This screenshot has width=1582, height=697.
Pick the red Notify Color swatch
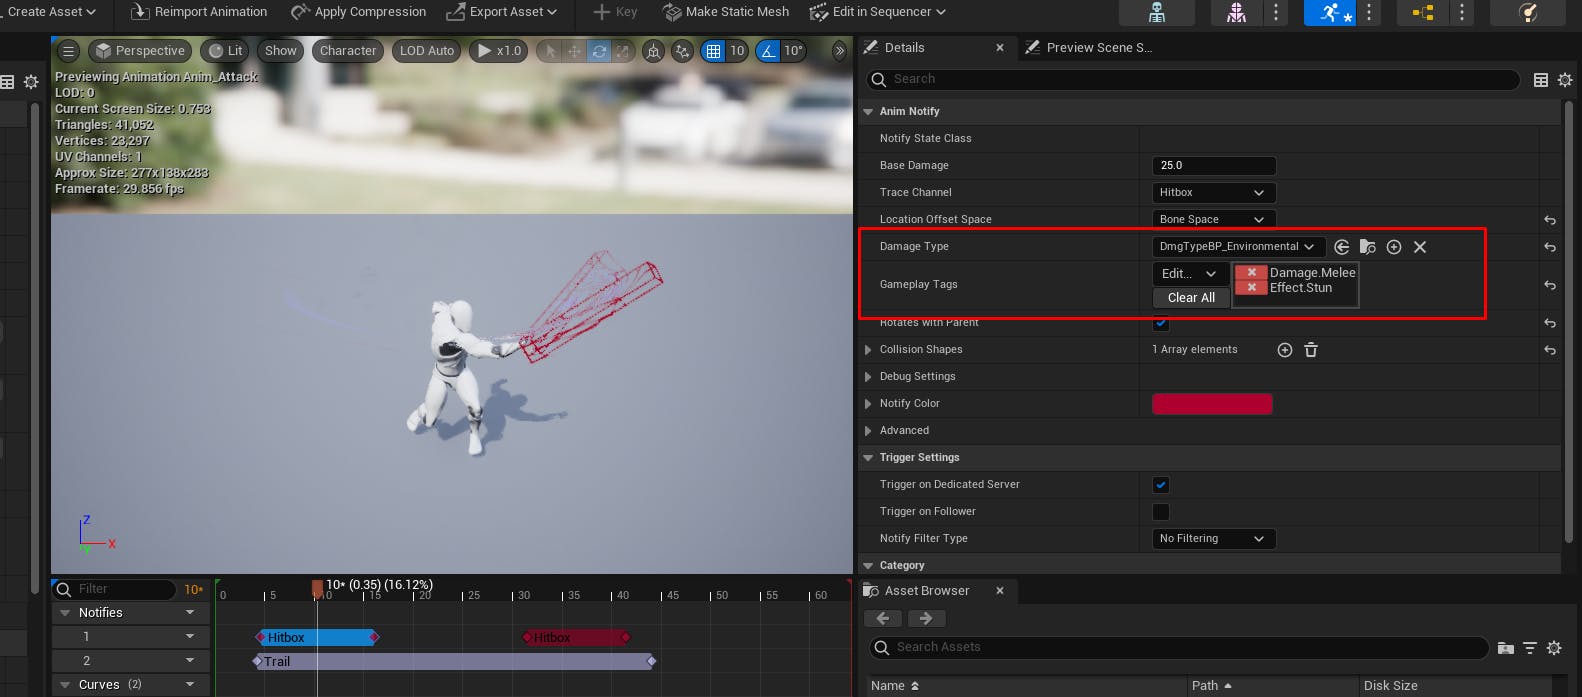click(x=1212, y=404)
